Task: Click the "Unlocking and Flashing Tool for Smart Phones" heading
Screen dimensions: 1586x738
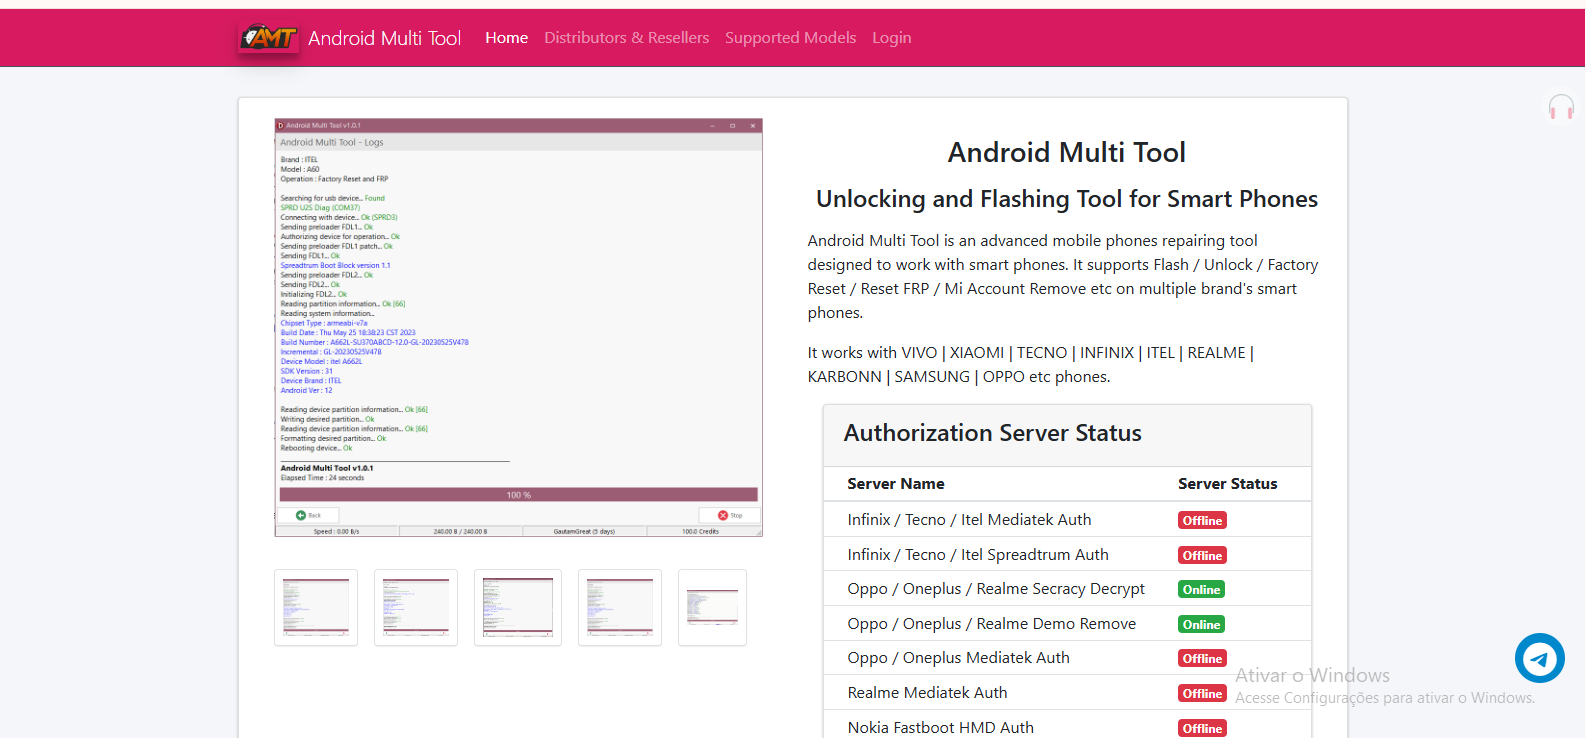Action: click(1067, 199)
